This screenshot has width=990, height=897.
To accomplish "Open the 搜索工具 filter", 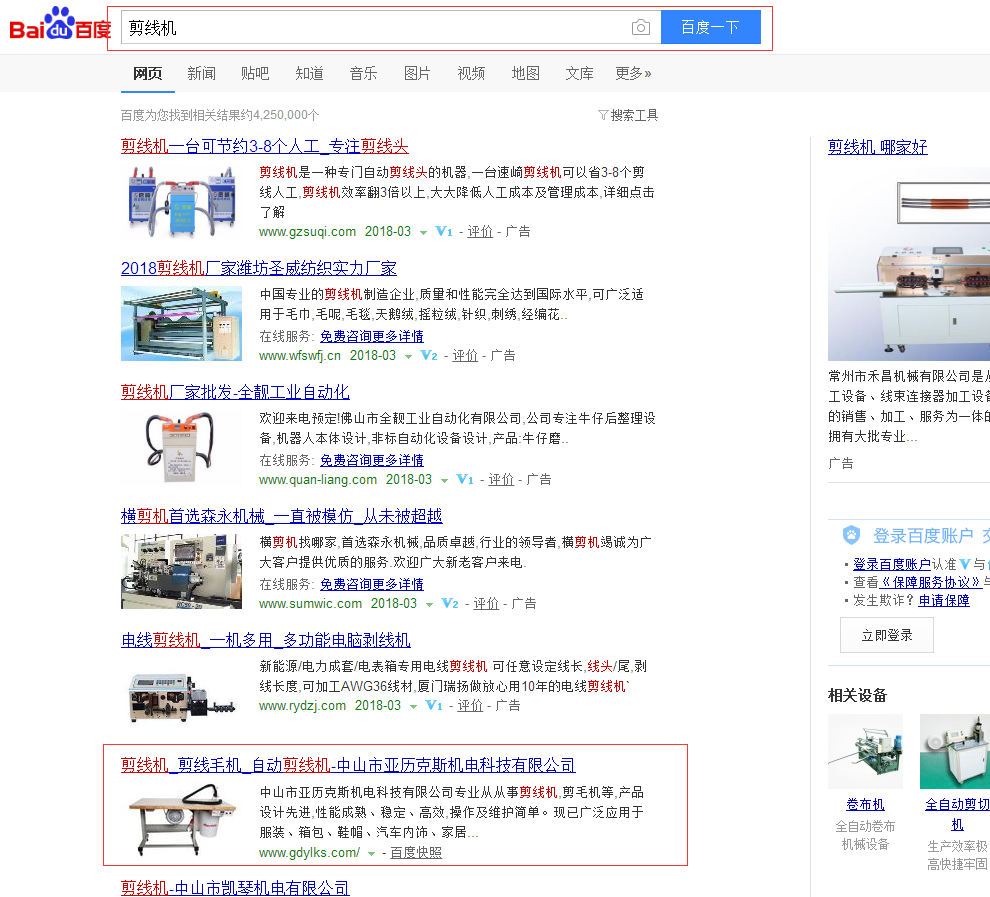I will pos(628,115).
